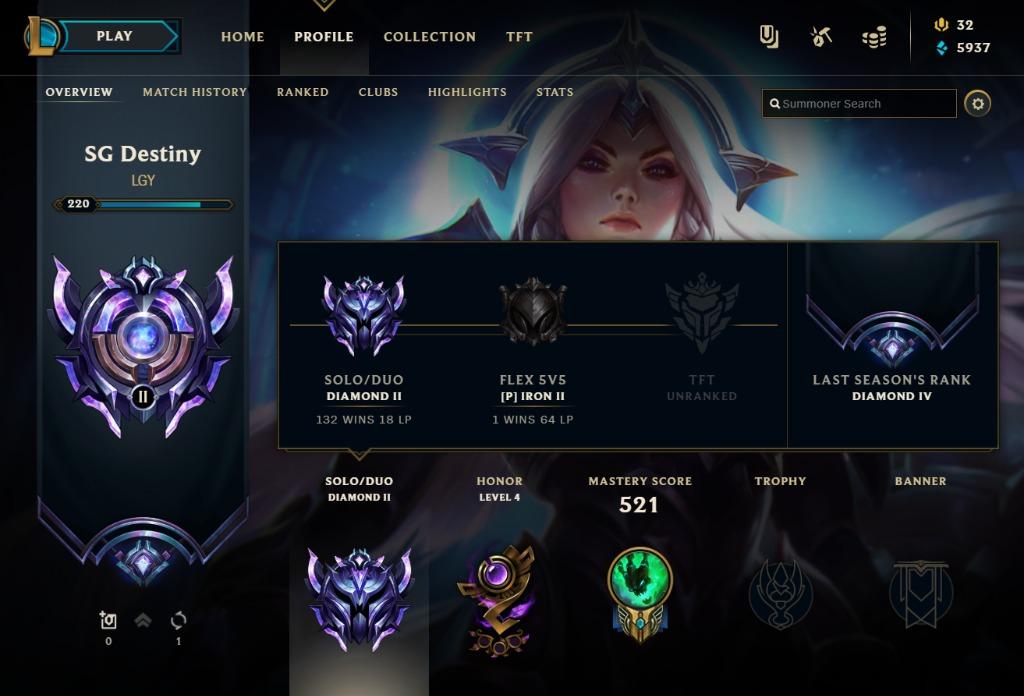Click the Mastery Score champion emblem
This screenshot has height=696, width=1024.
640,594
